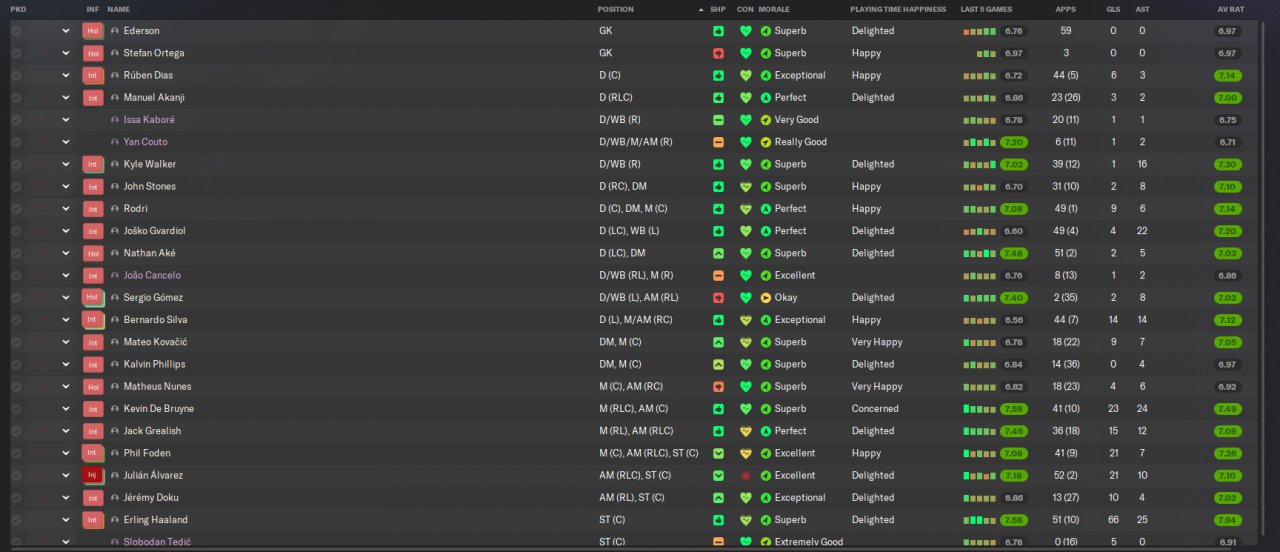The width and height of the screenshot is (1280, 552).
Task: Click Kevin De Bruyne's Concerned playing time status
Action: (875, 408)
